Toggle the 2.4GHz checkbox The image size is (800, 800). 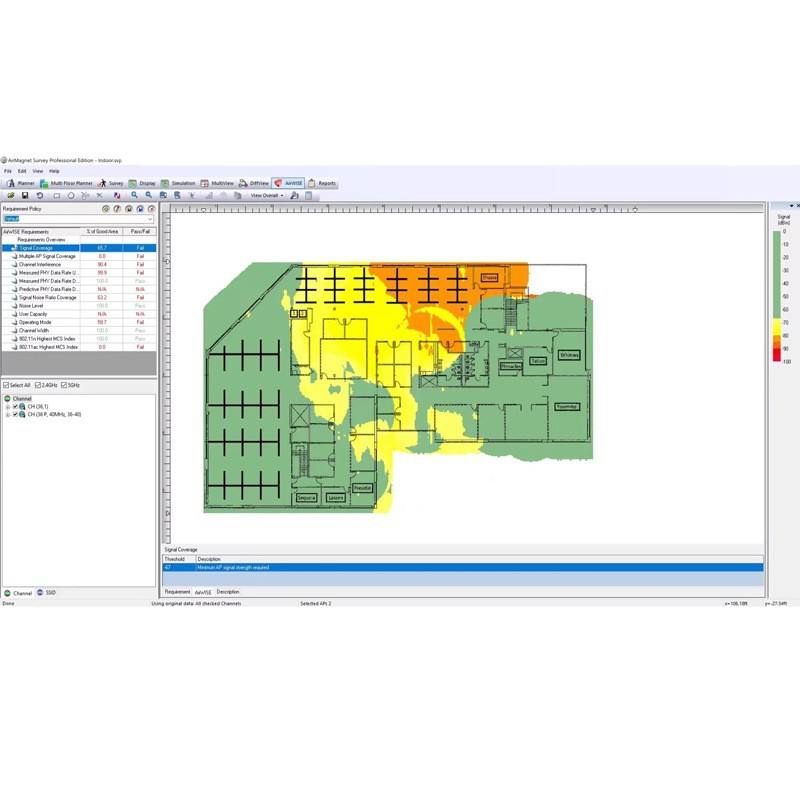38,385
